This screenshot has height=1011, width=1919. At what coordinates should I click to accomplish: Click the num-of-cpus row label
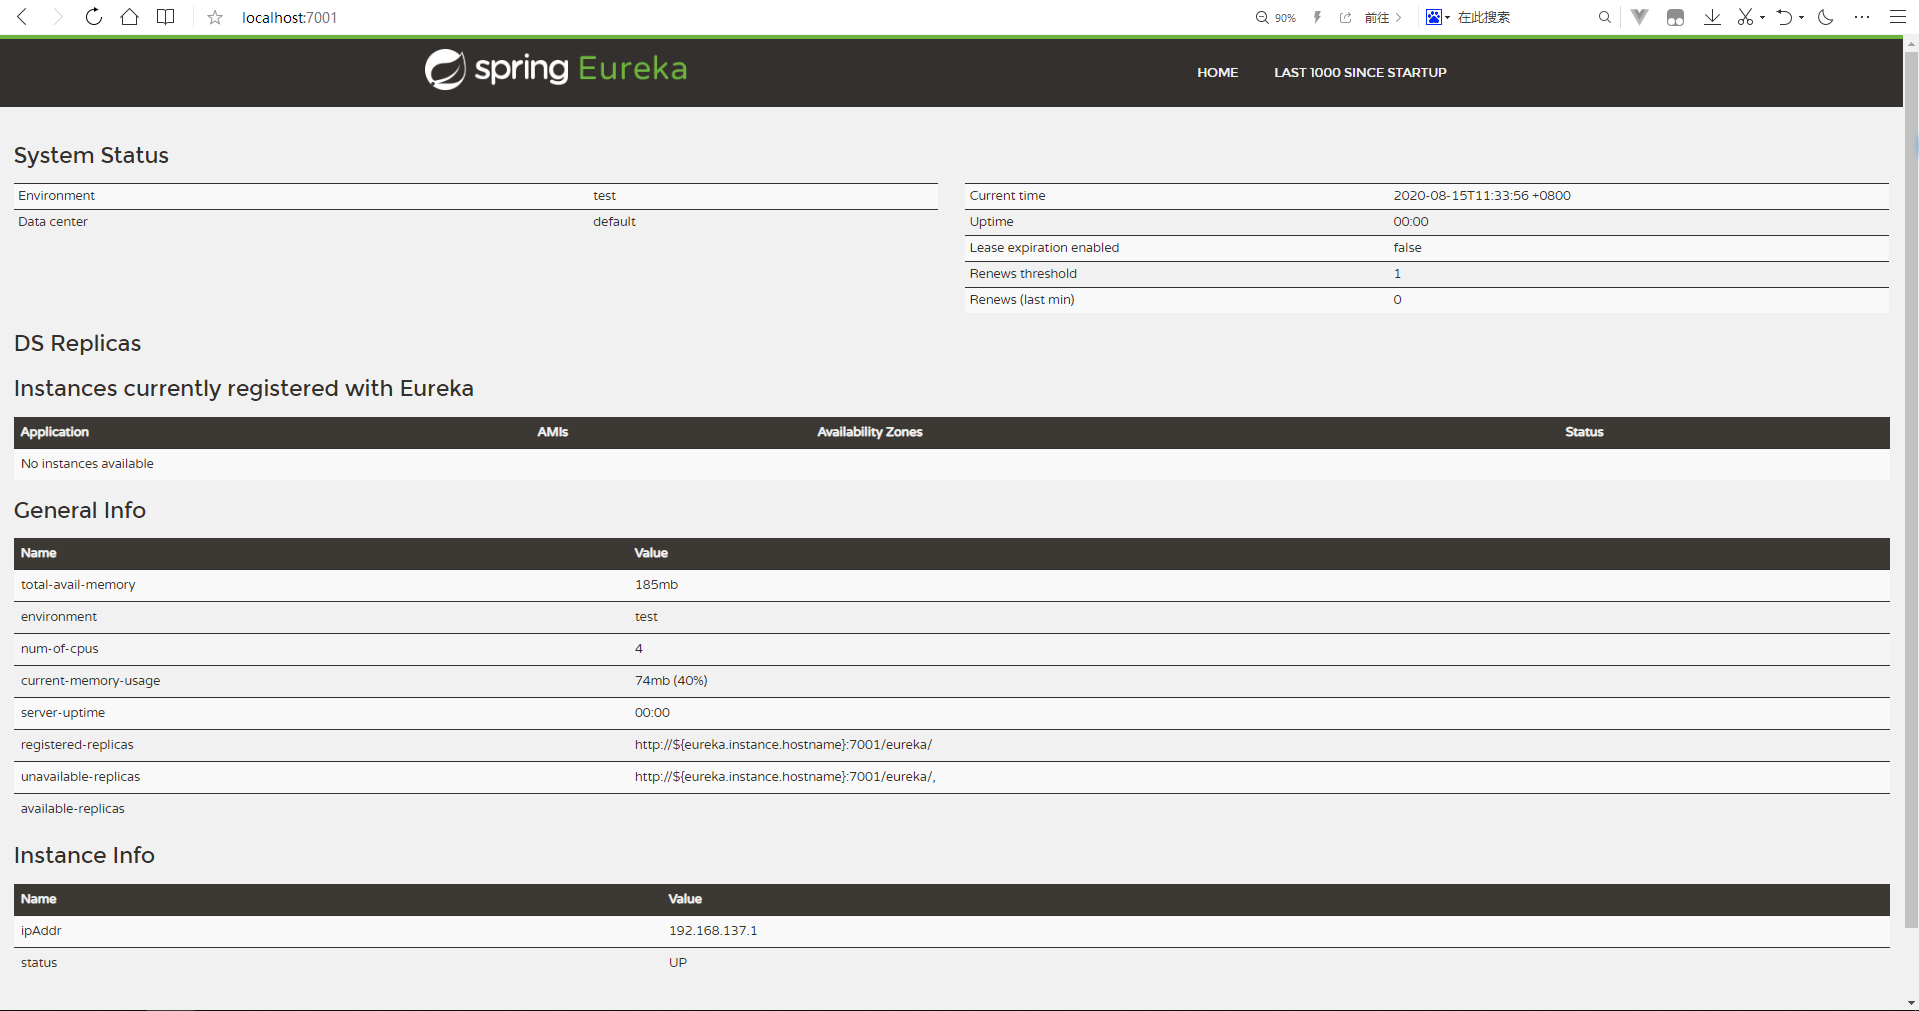[60, 649]
